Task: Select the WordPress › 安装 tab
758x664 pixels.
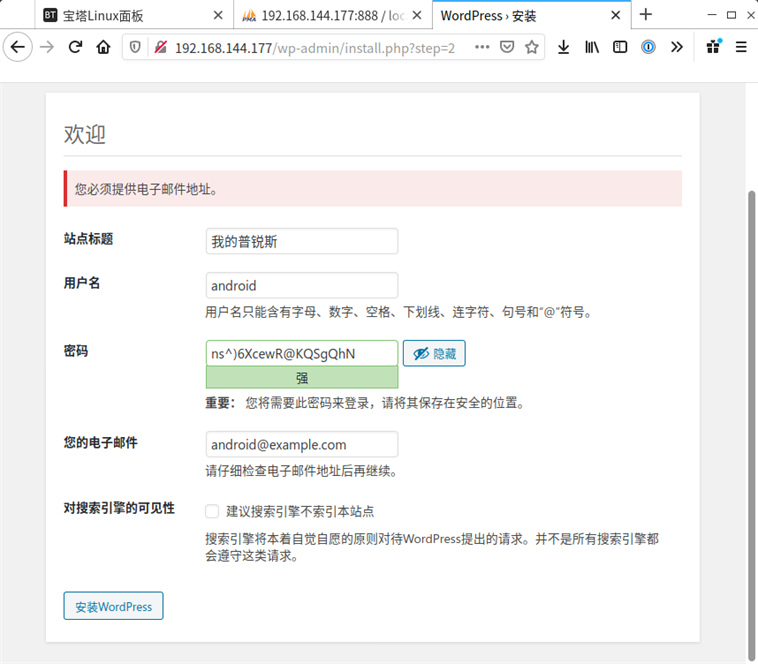Action: click(x=531, y=15)
